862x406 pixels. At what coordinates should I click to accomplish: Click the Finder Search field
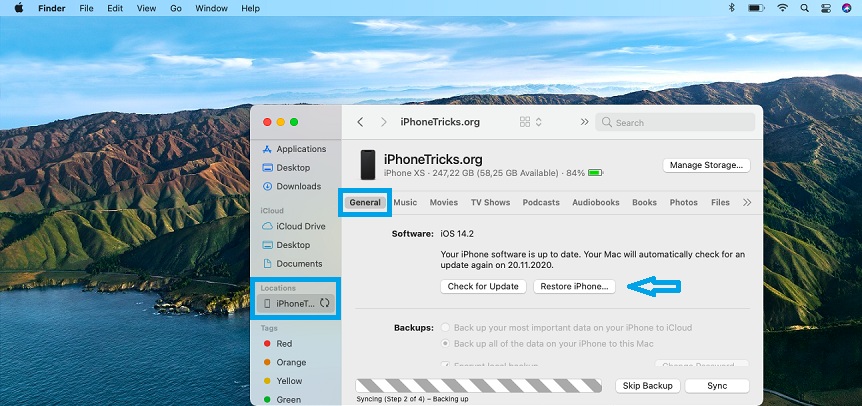pos(675,123)
